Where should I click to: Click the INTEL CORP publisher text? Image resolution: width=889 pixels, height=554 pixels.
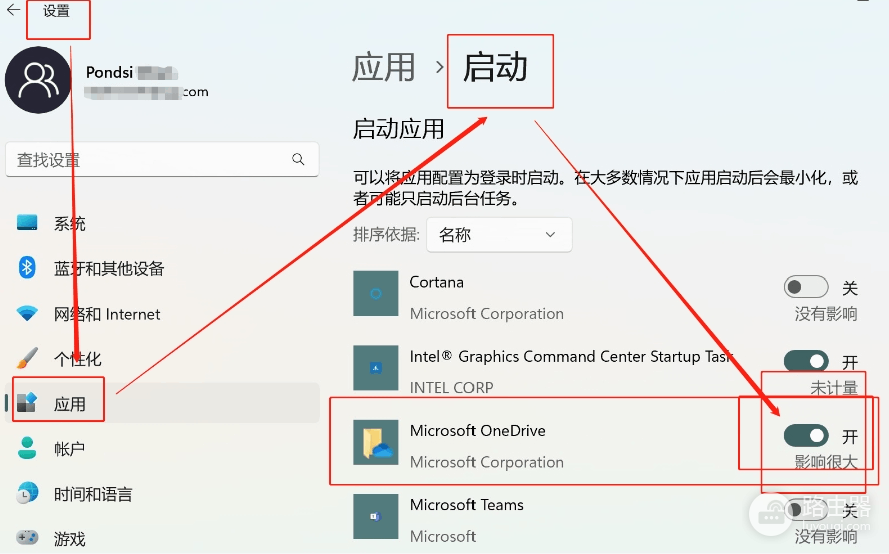[451, 387]
